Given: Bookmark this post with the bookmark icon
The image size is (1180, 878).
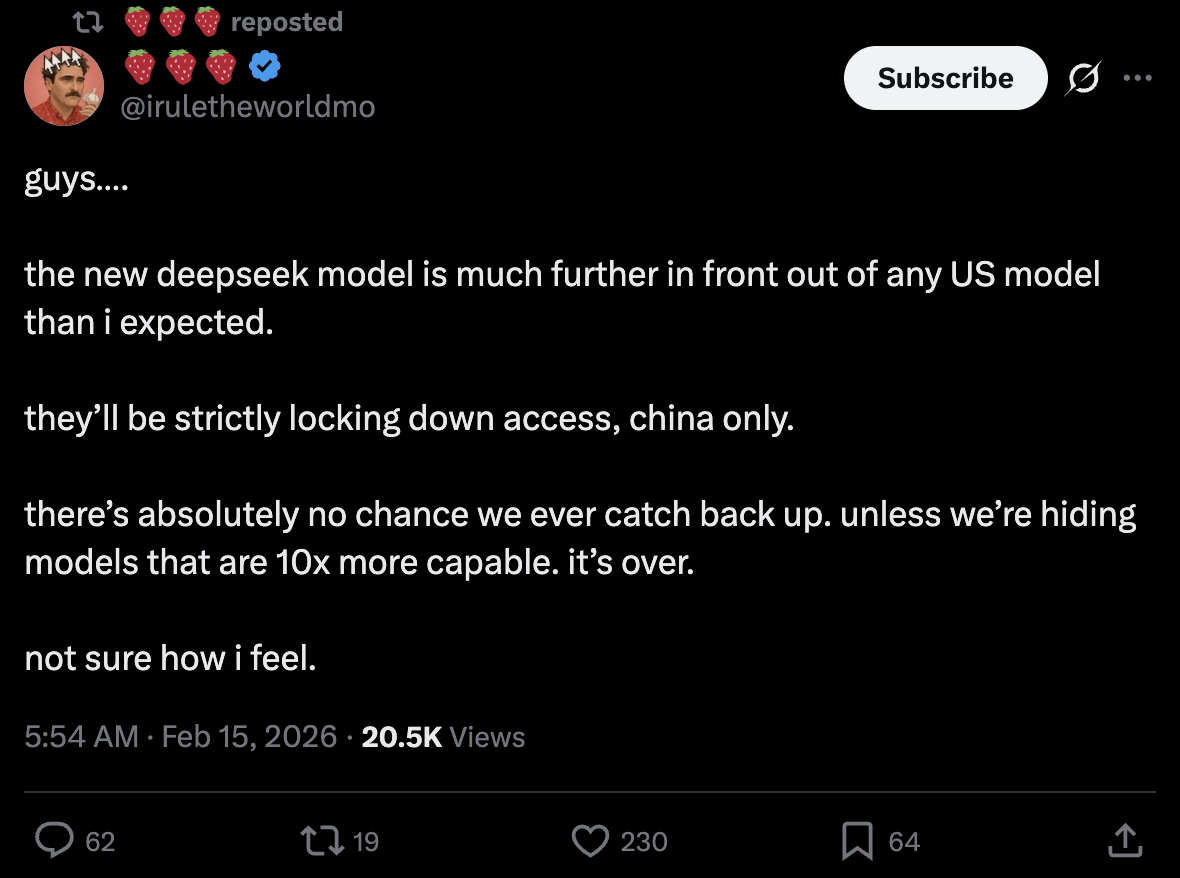Looking at the screenshot, I should [x=857, y=841].
